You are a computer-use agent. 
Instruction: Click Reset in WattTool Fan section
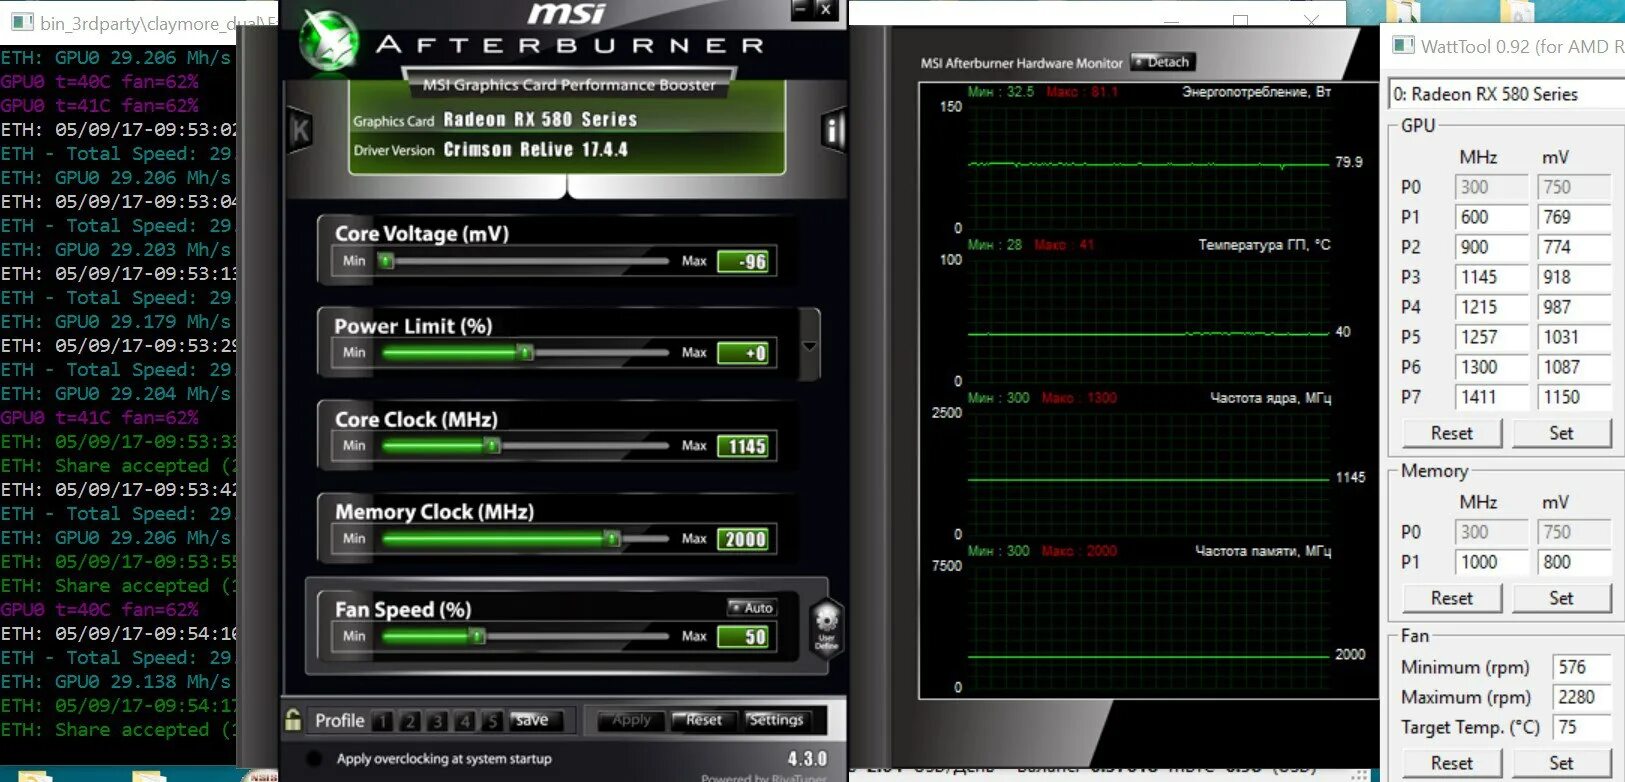click(1452, 763)
